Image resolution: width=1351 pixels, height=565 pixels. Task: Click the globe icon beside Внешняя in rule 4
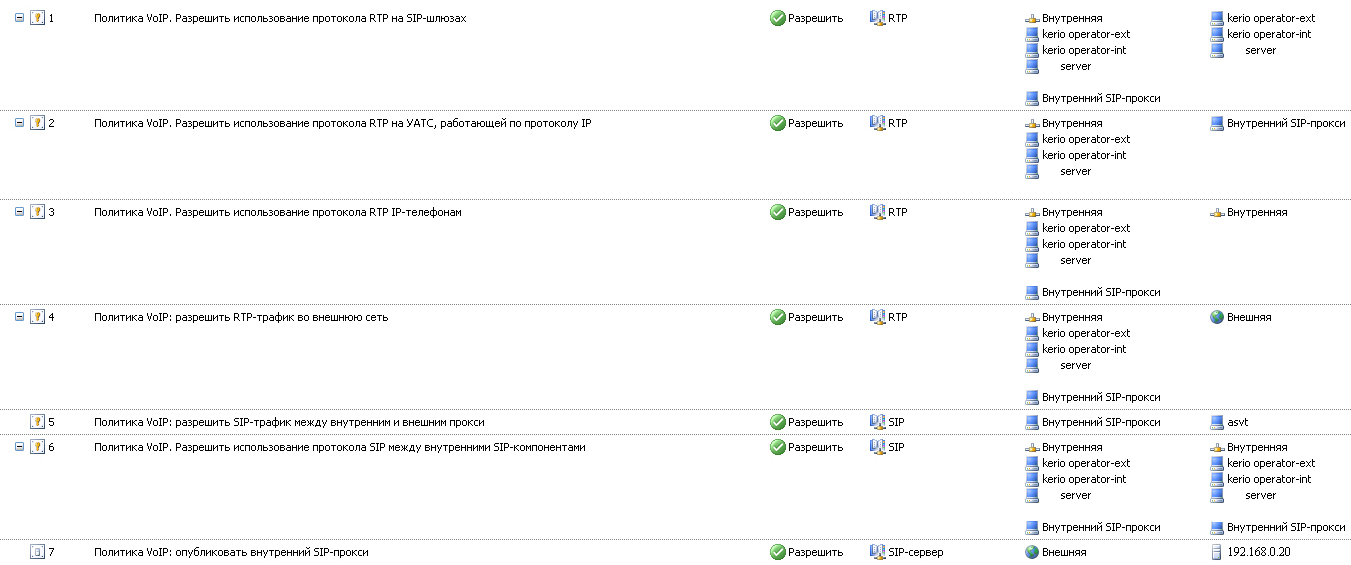tap(1217, 317)
